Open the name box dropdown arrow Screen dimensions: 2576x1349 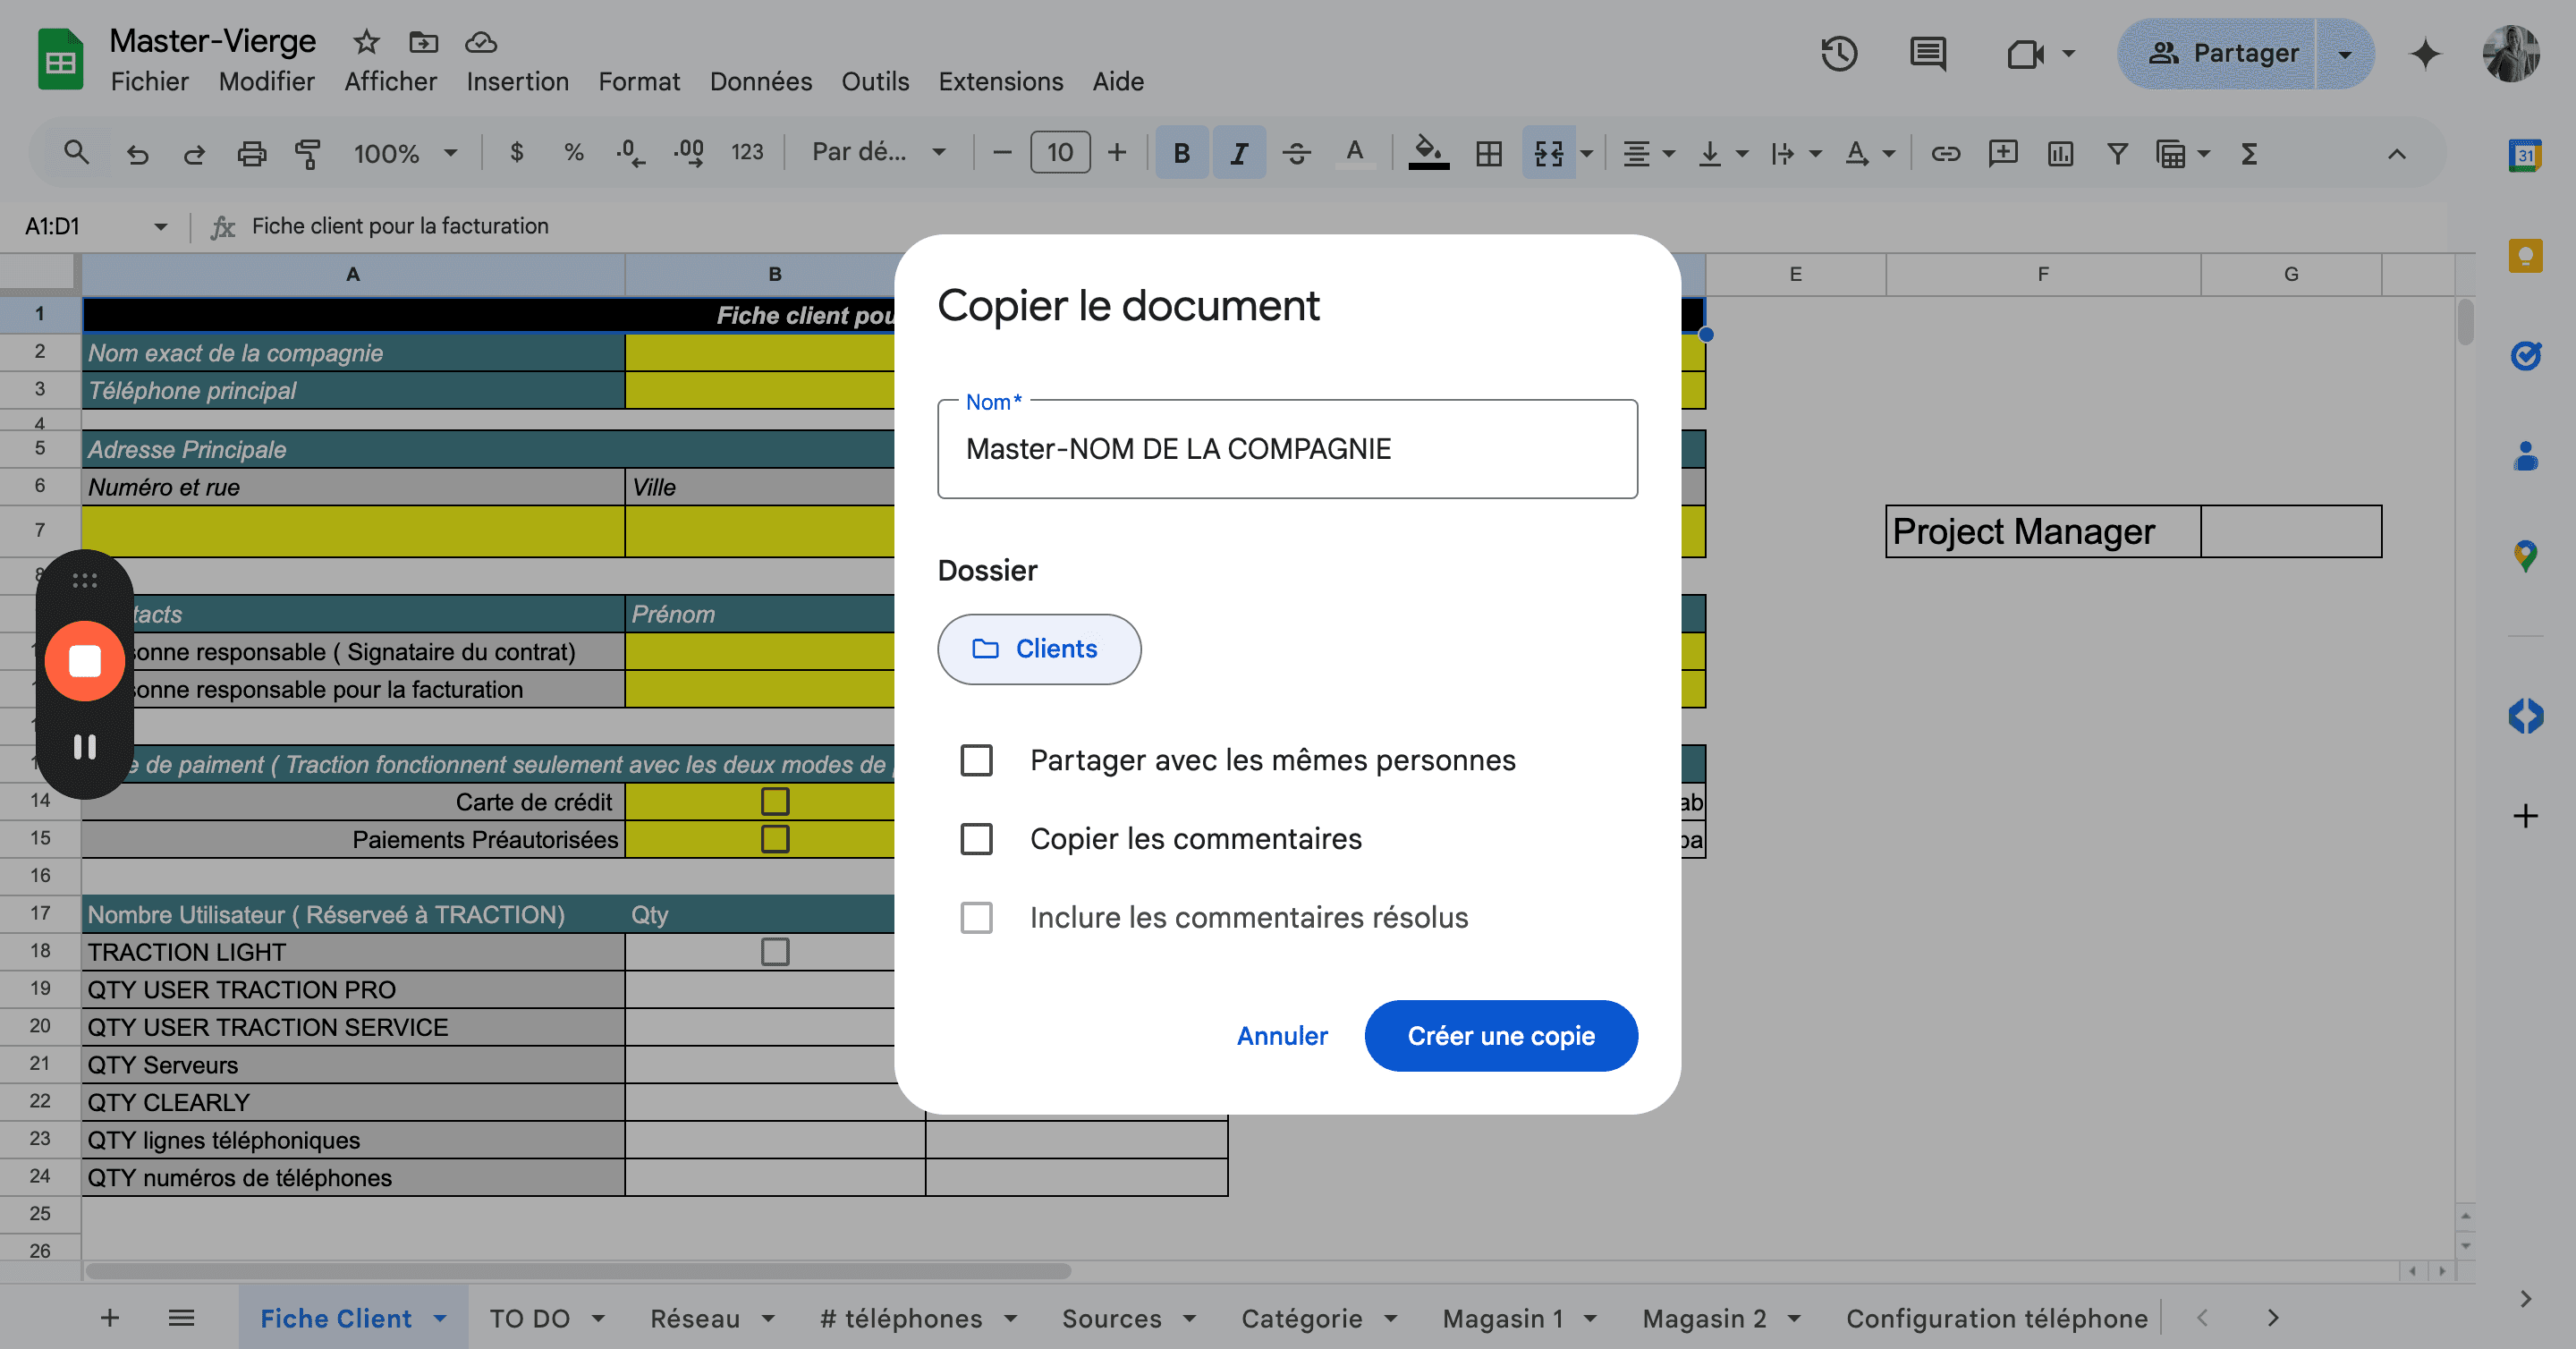pyautogui.click(x=160, y=227)
